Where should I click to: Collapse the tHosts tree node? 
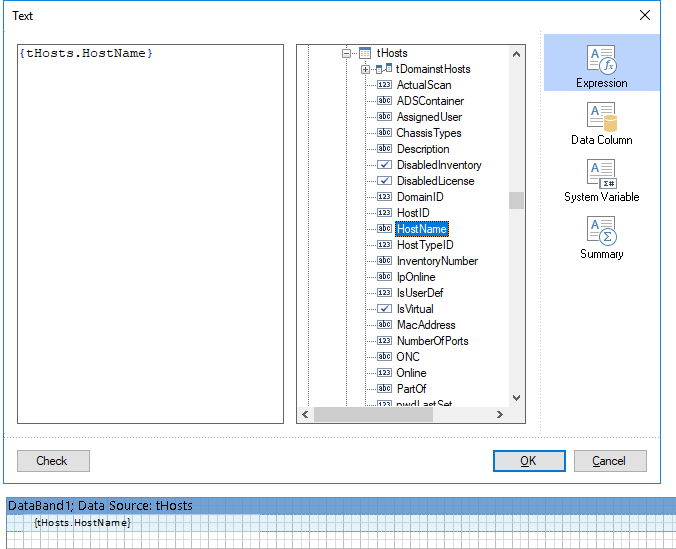346,53
